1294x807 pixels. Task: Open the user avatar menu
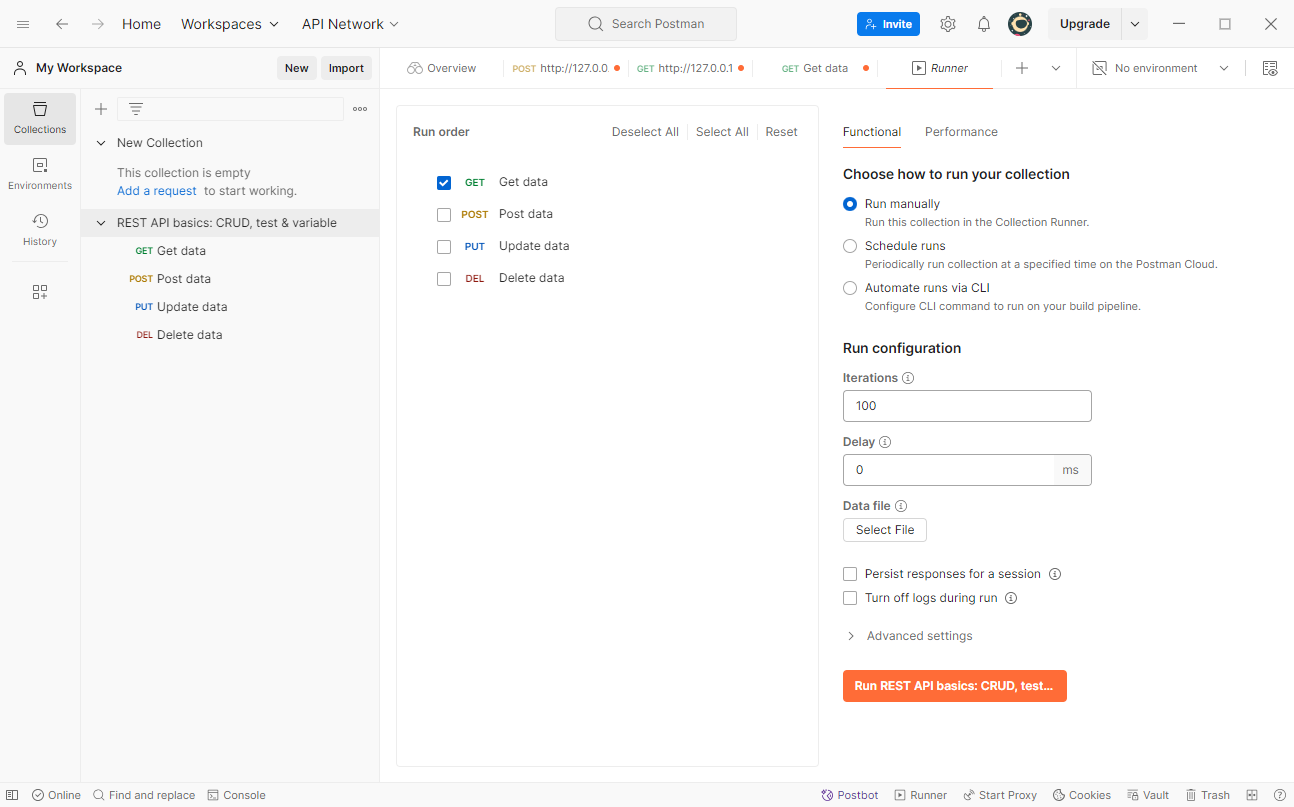click(1020, 24)
